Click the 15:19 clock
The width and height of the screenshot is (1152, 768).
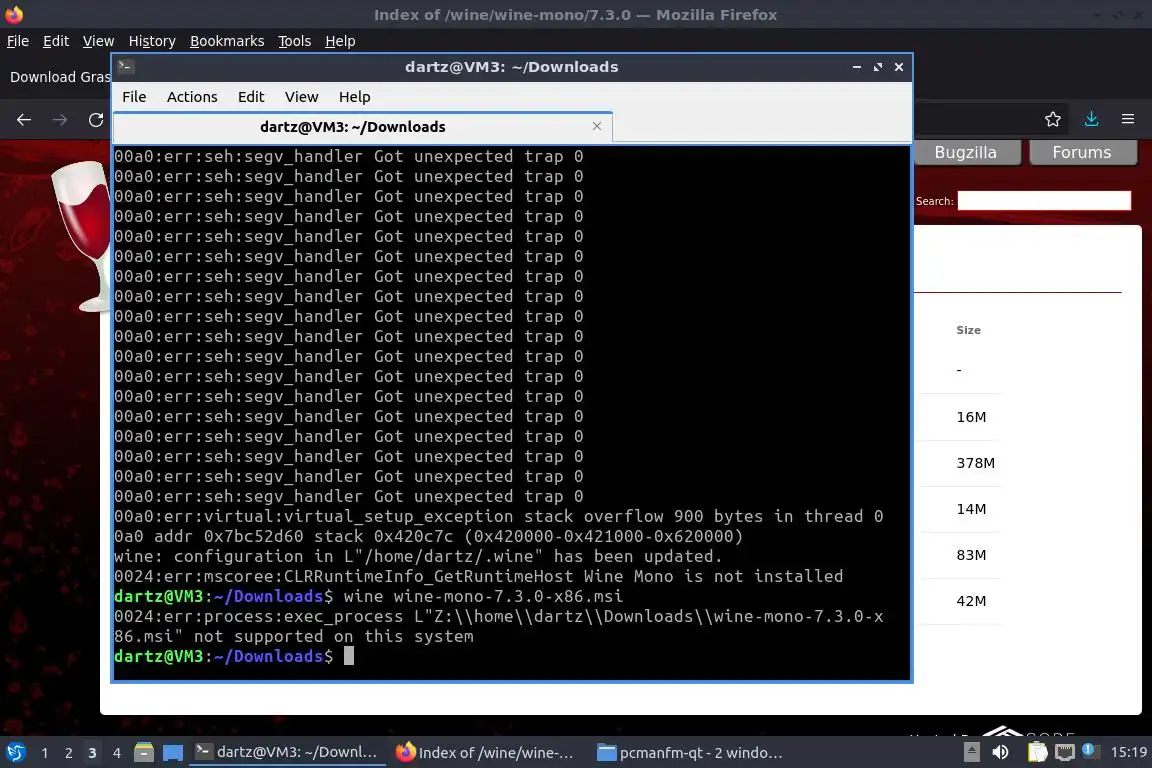point(1128,752)
